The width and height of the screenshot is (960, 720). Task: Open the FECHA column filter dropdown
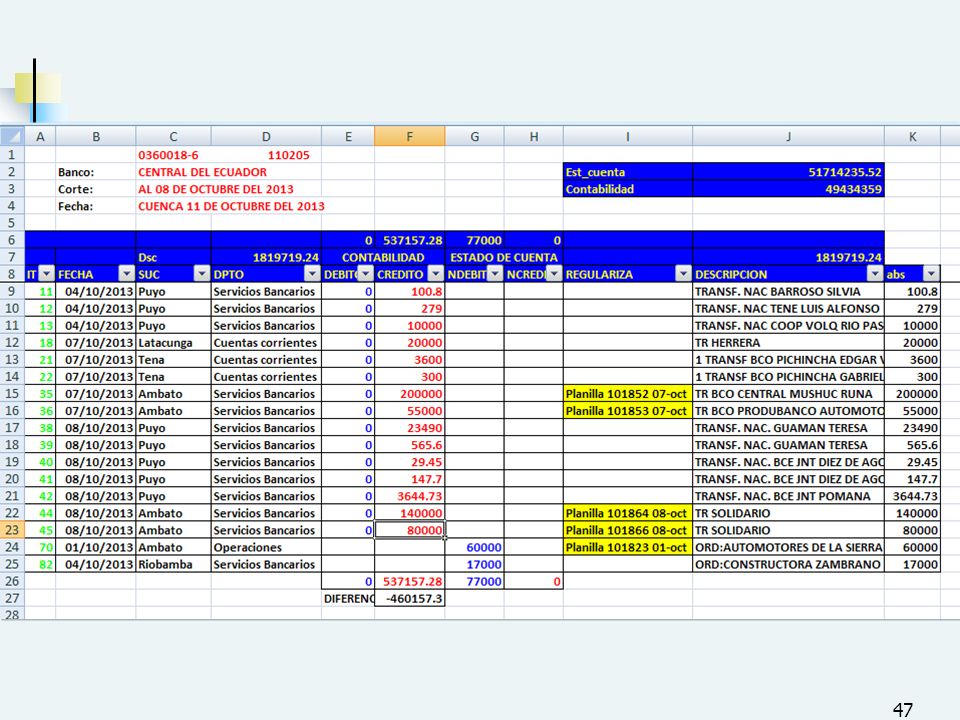pos(126,274)
